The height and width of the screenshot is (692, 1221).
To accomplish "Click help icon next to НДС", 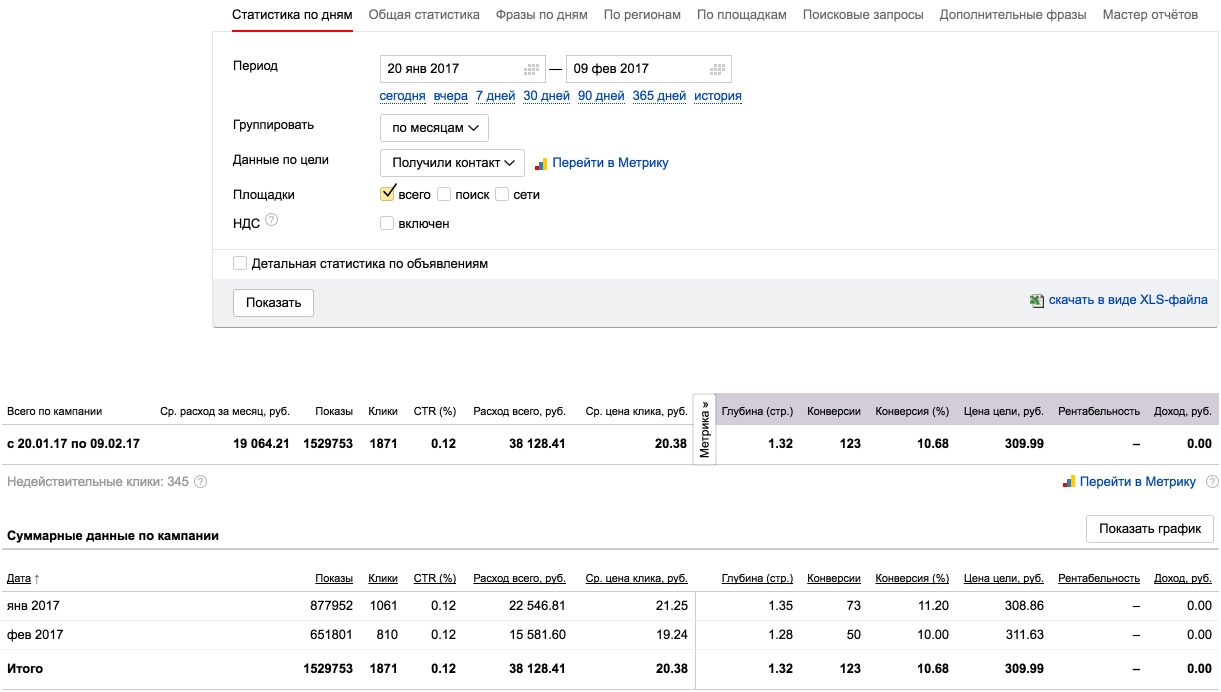I will [271, 221].
